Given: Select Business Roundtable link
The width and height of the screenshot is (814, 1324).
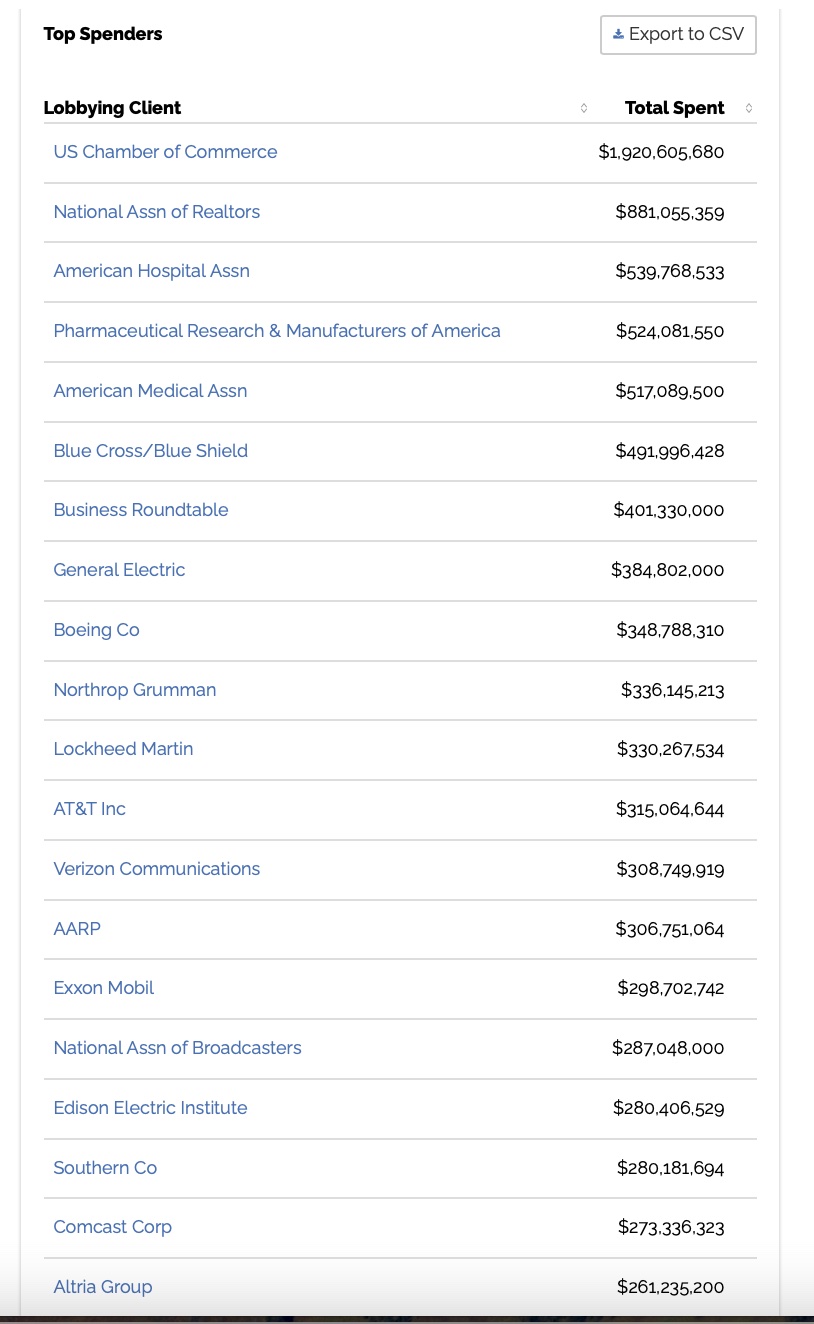Looking at the screenshot, I should (x=141, y=510).
